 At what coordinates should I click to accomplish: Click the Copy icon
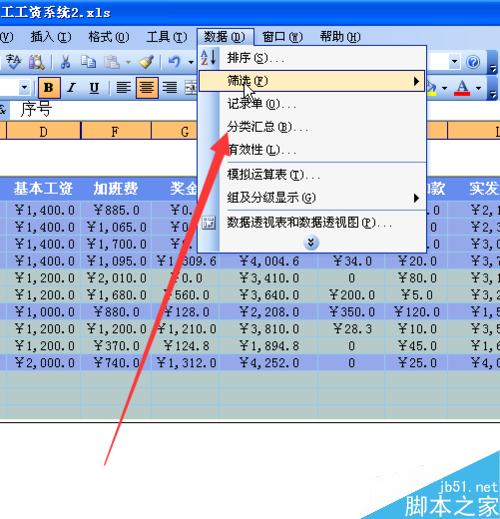click(x=88, y=62)
